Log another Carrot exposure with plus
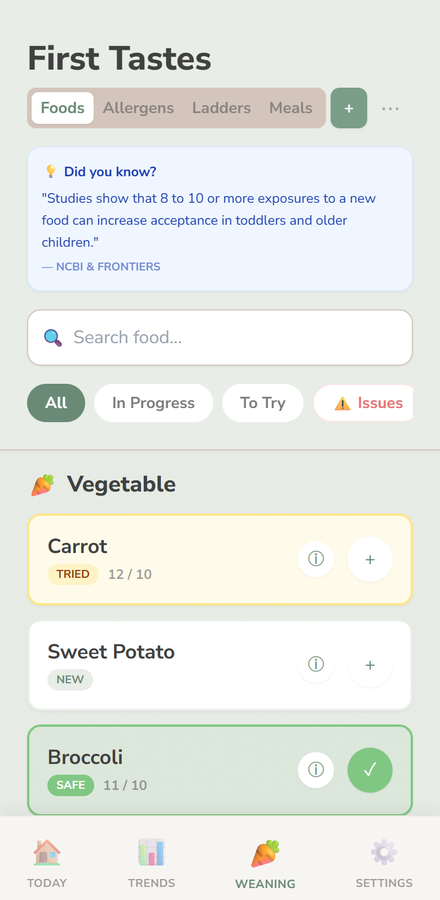 coord(370,559)
